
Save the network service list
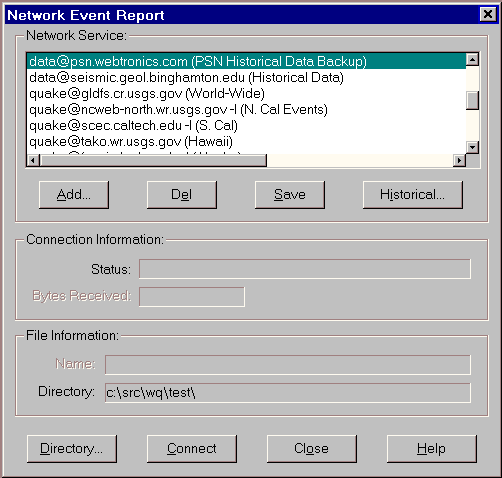[290, 195]
